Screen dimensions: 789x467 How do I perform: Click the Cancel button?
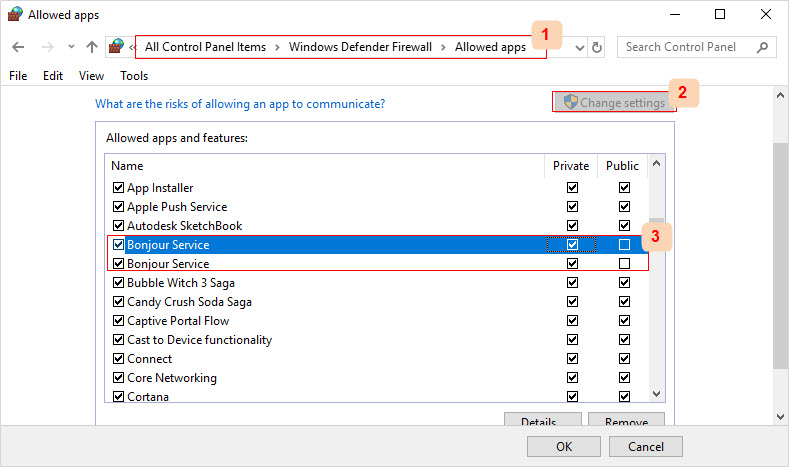click(x=646, y=446)
